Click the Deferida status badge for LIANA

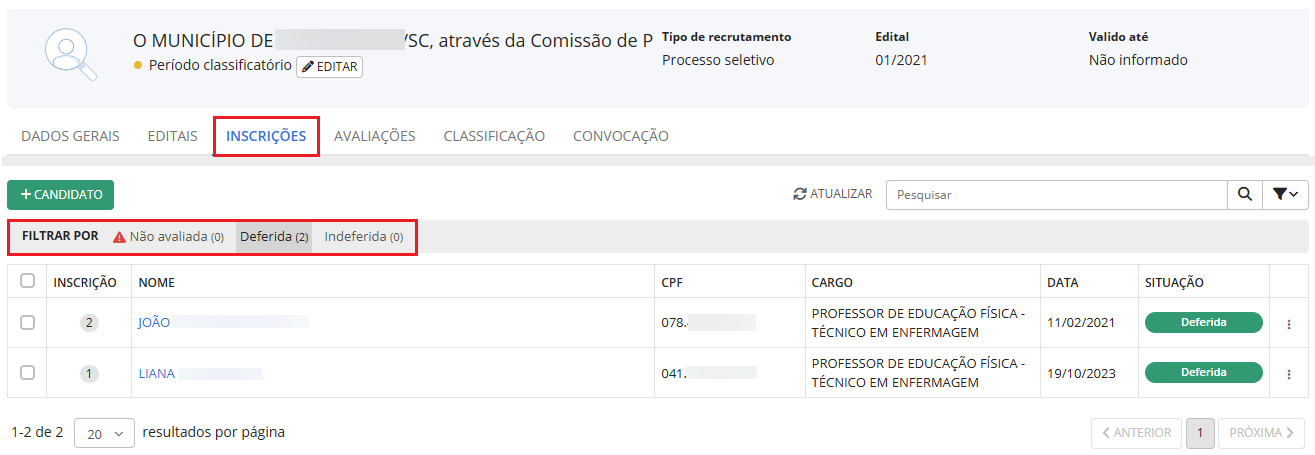[1203, 372]
